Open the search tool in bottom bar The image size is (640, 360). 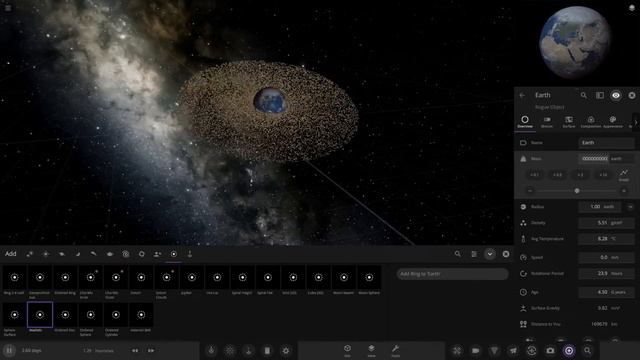click(587, 351)
